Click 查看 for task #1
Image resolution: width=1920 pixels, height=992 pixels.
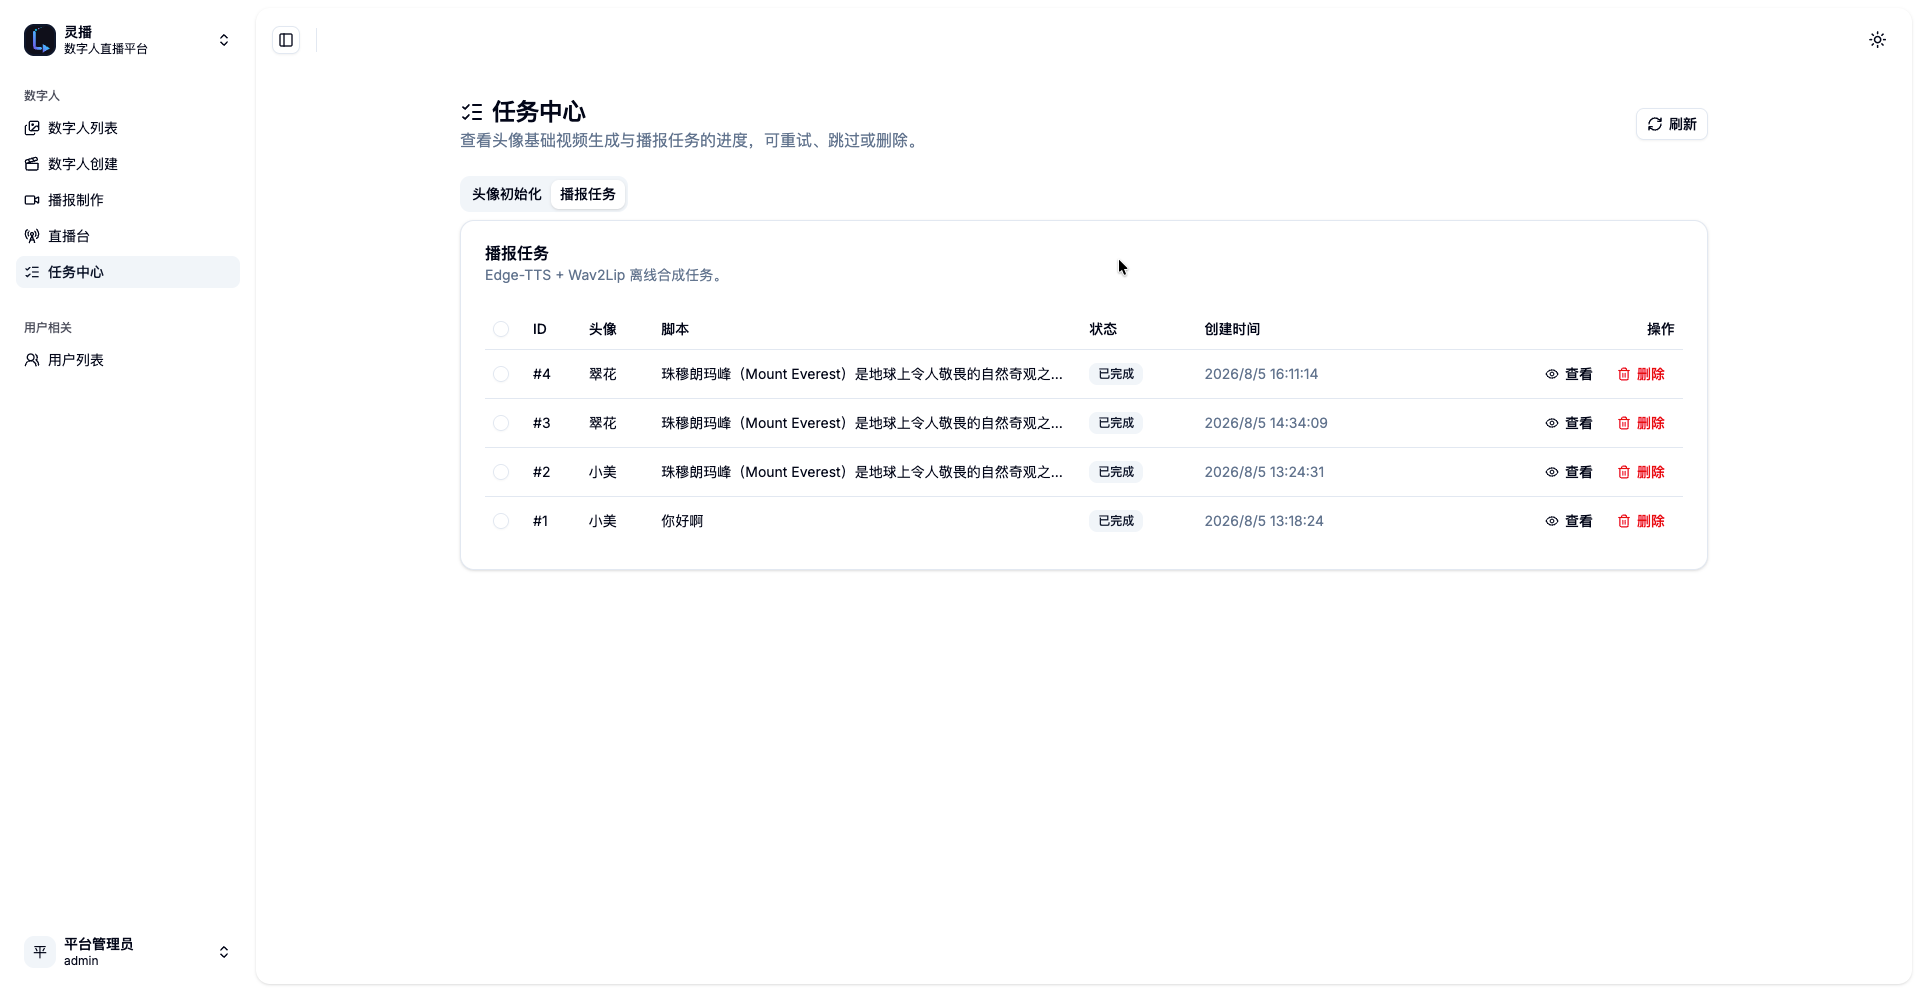(1568, 521)
